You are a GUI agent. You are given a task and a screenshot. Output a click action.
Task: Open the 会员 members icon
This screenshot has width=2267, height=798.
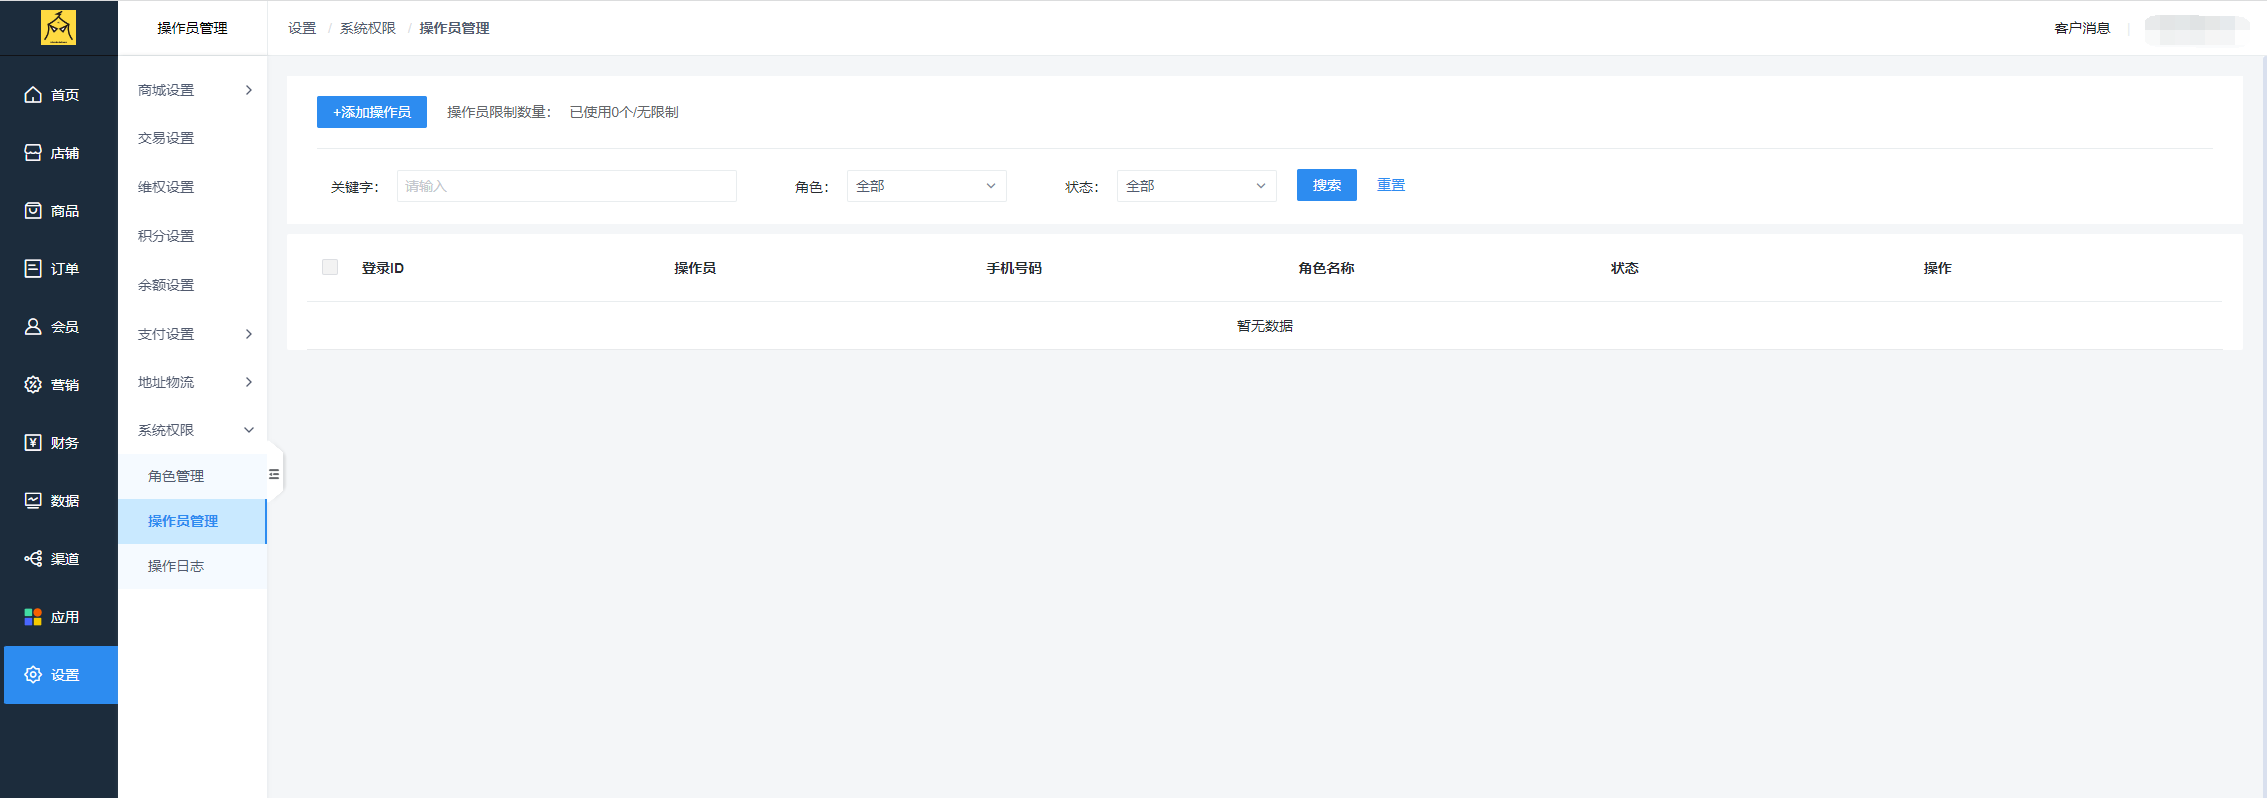pos(33,327)
